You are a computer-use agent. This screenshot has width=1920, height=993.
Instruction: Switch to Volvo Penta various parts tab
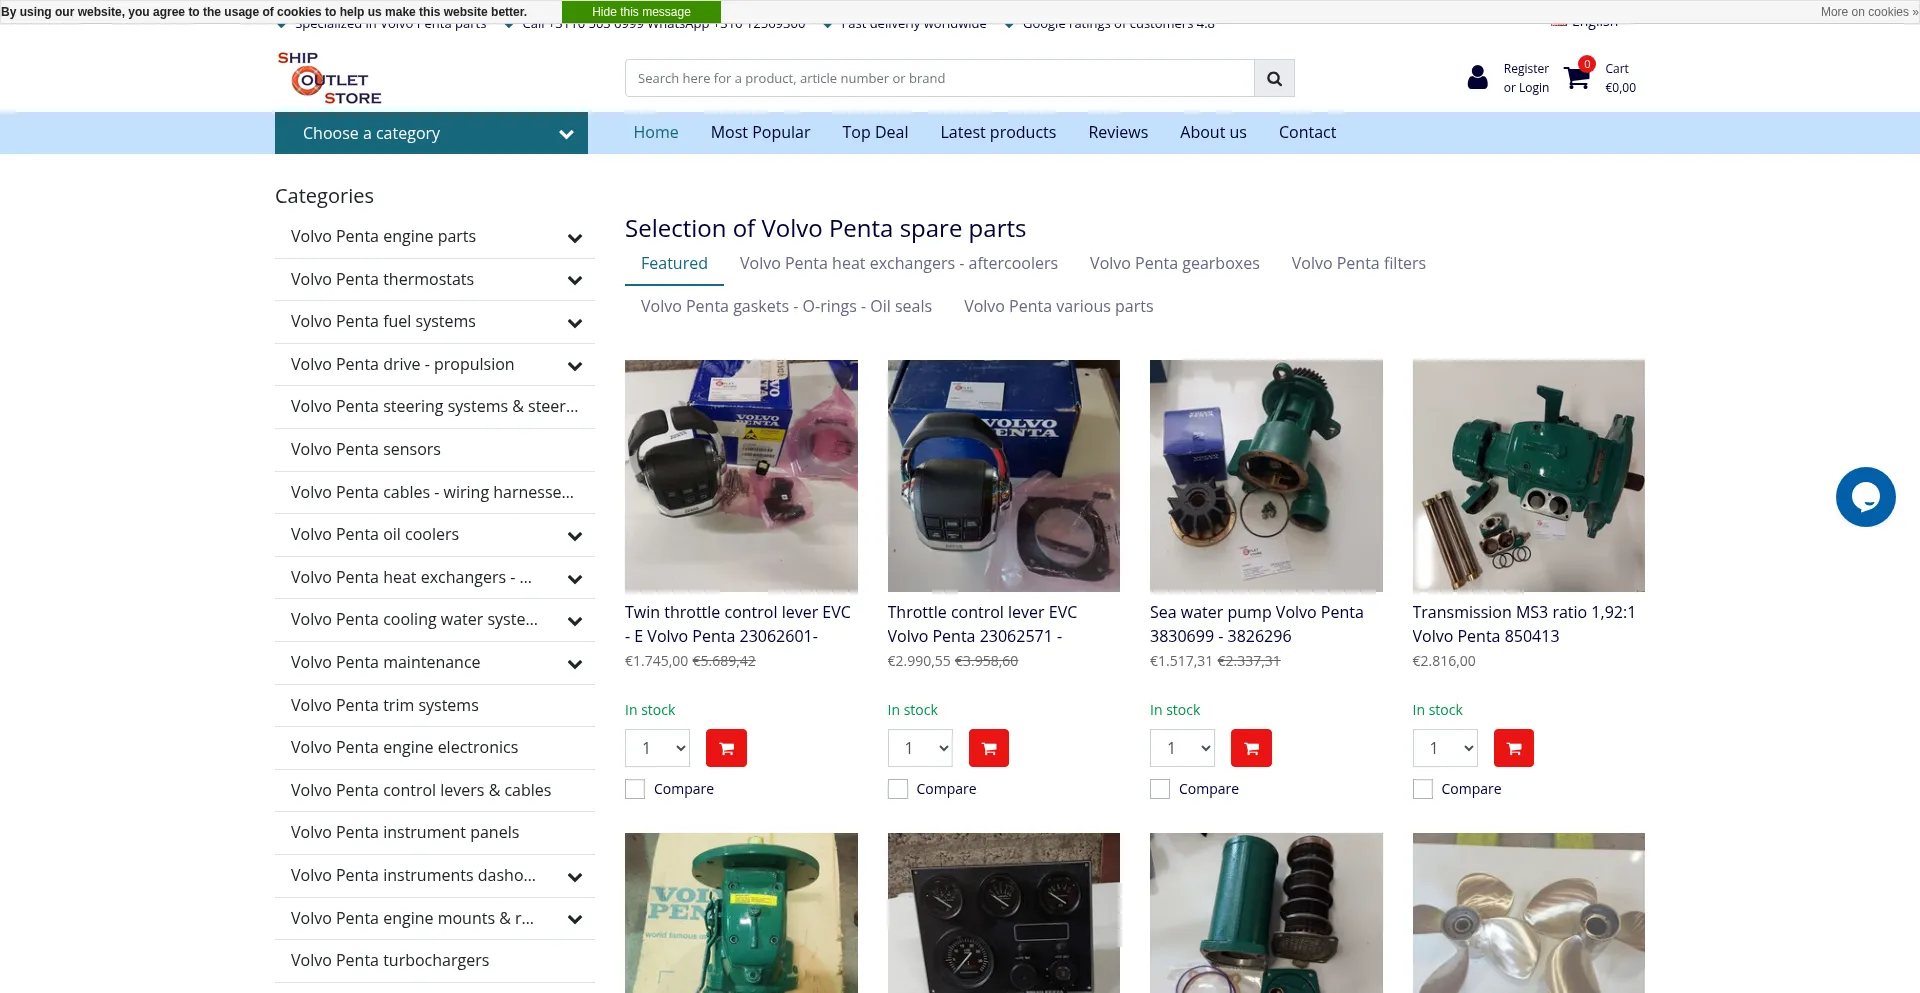[x=1058, y=306]
